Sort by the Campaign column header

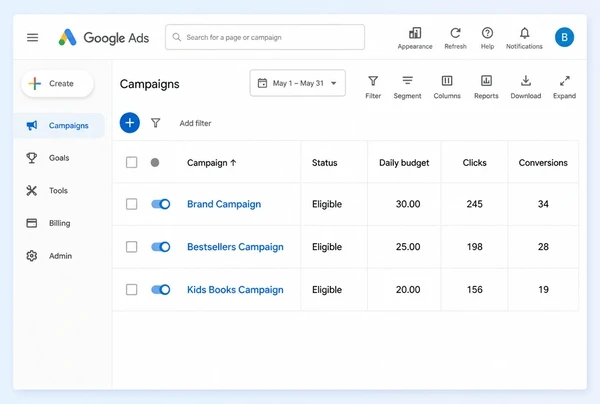(x=212, y=163)
